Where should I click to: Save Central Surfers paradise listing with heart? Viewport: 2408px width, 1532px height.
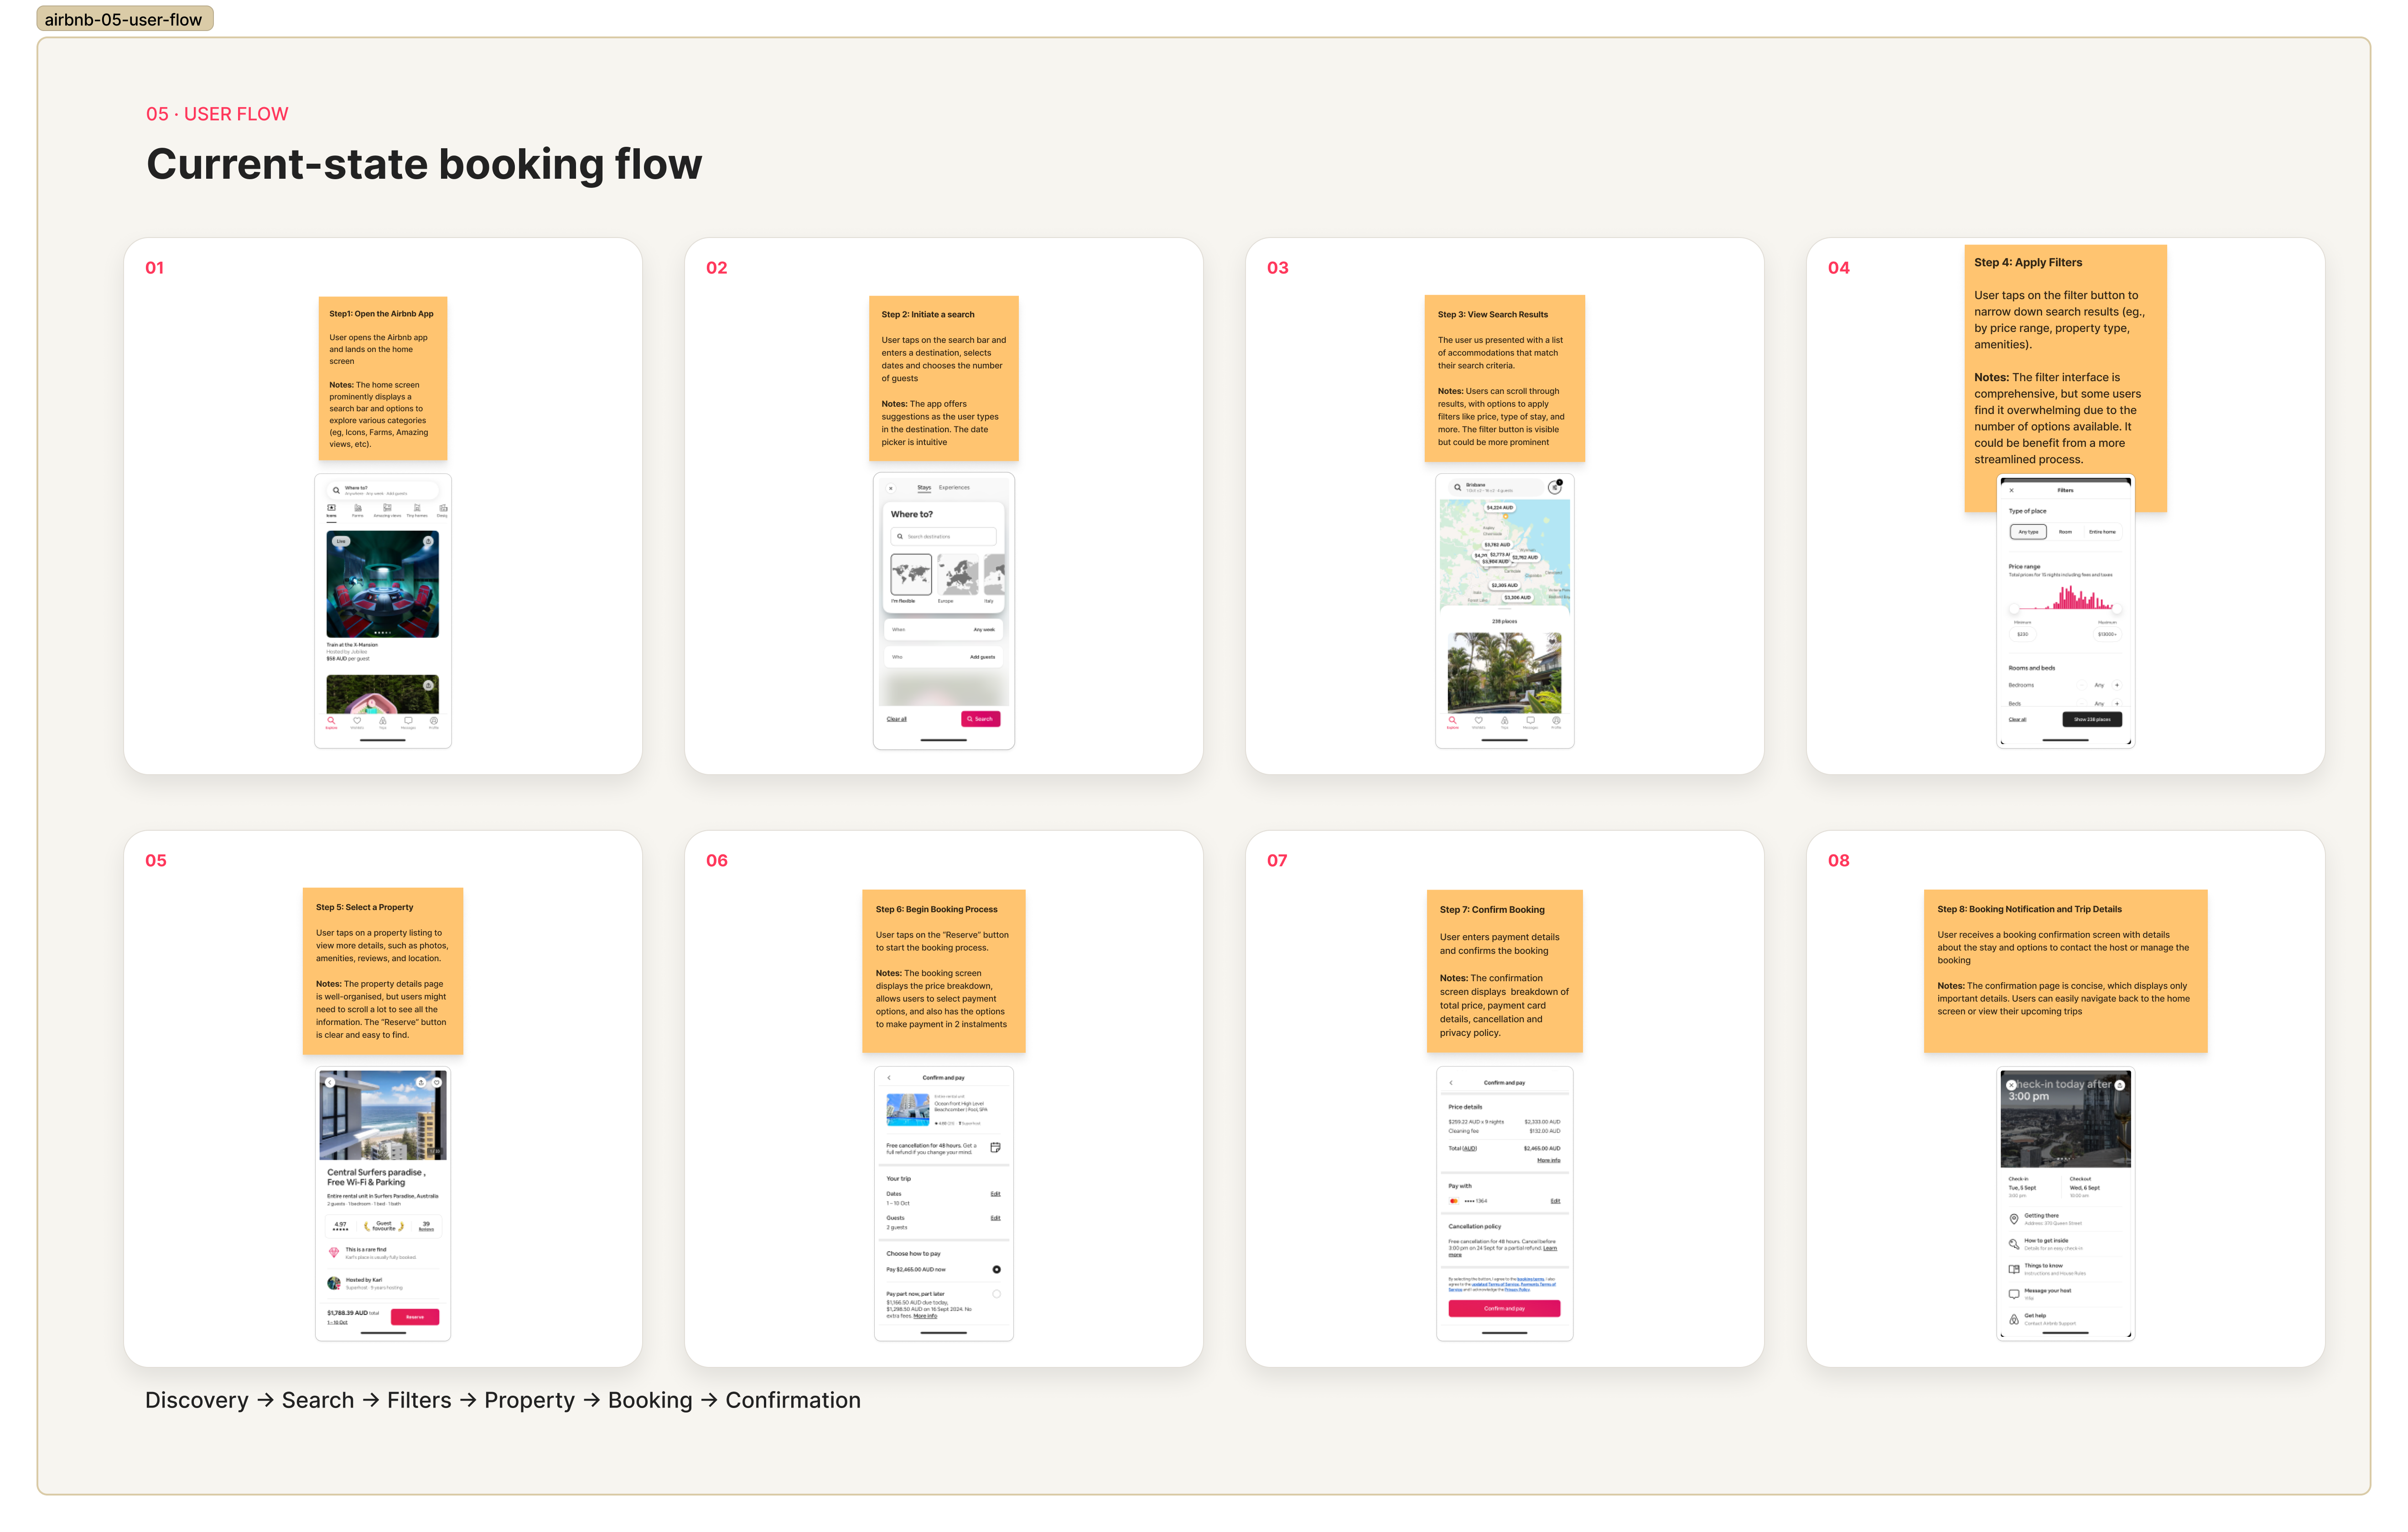point(437,1083)
